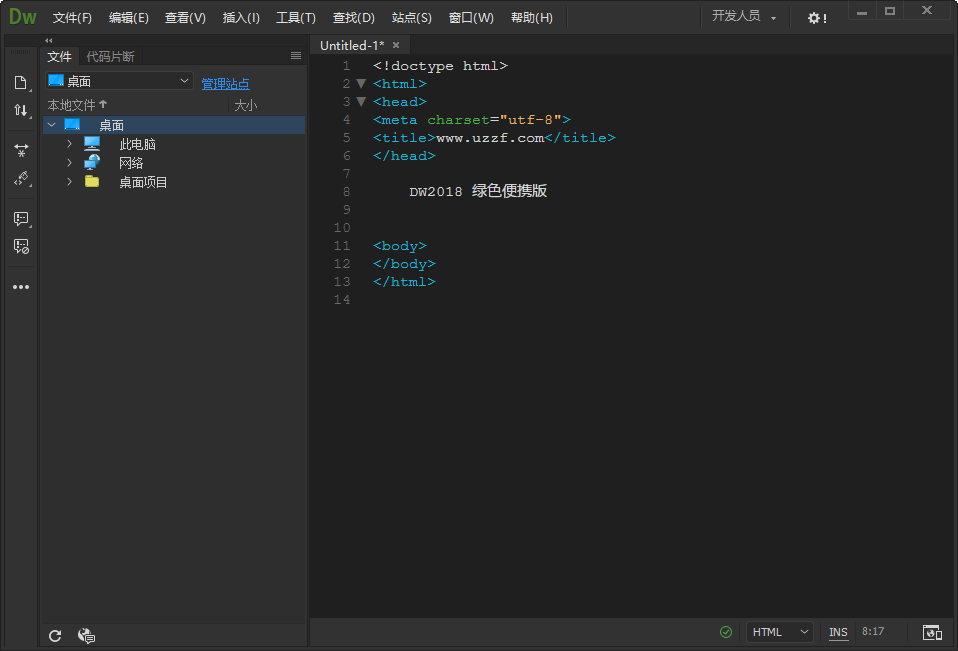The height and width of the screenshot is (651, 958).
Task: Open the 工具(T) menu
Action: click(x=296, y=18)
